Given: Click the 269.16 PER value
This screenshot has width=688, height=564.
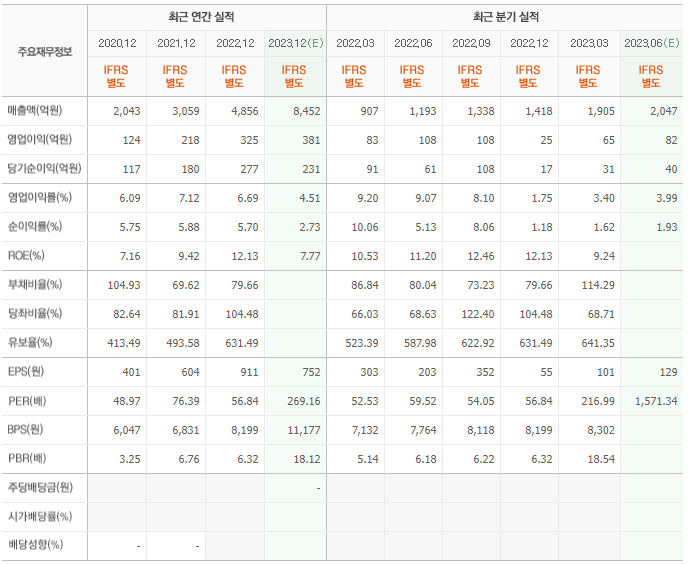Looking at the screenshot, I should pos(304,401).
